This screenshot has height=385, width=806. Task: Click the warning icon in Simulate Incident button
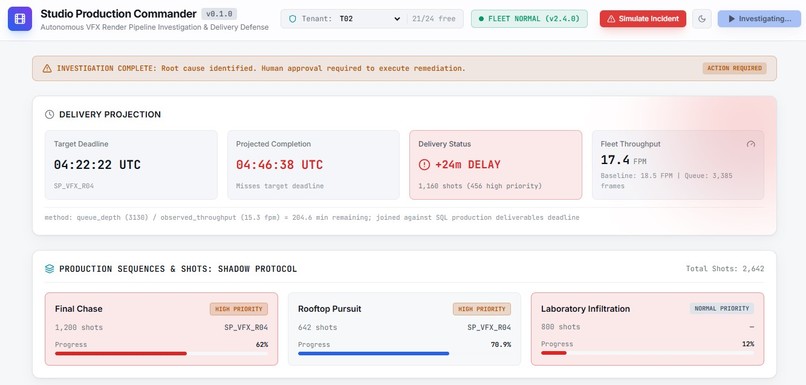(611, 19)
